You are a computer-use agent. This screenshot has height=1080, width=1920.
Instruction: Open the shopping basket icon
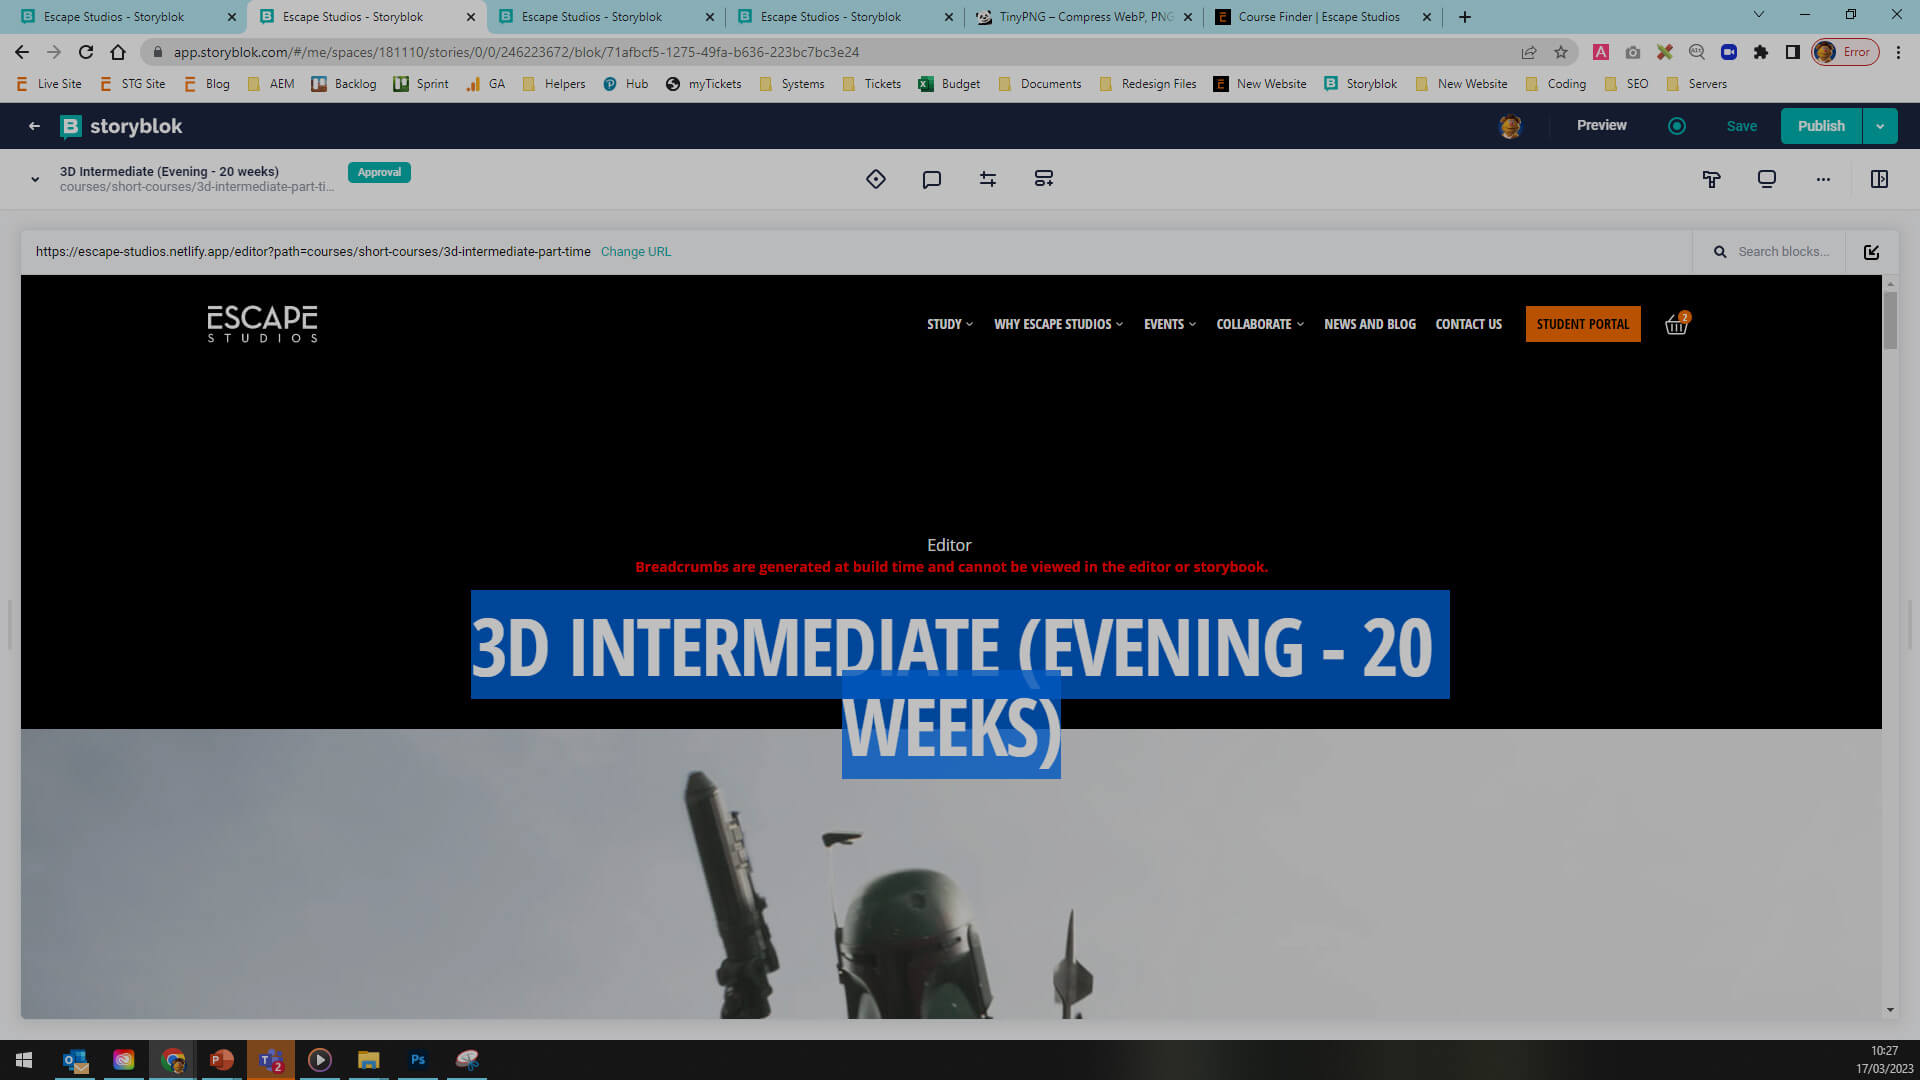pos(1677,324)
